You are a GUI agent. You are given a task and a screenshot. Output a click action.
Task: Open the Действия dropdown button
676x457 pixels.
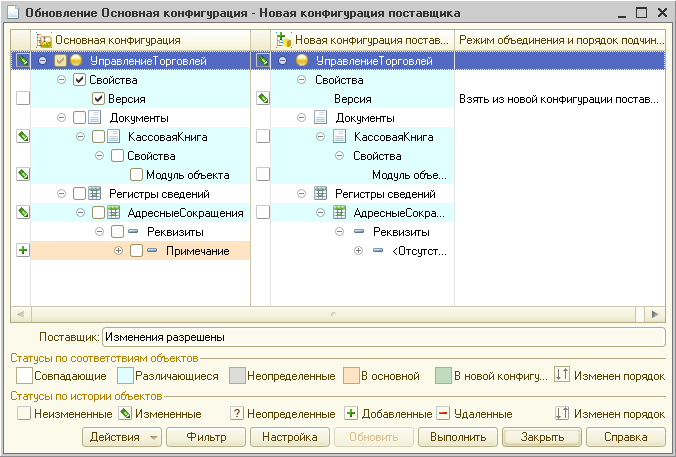tap(122, 437)
